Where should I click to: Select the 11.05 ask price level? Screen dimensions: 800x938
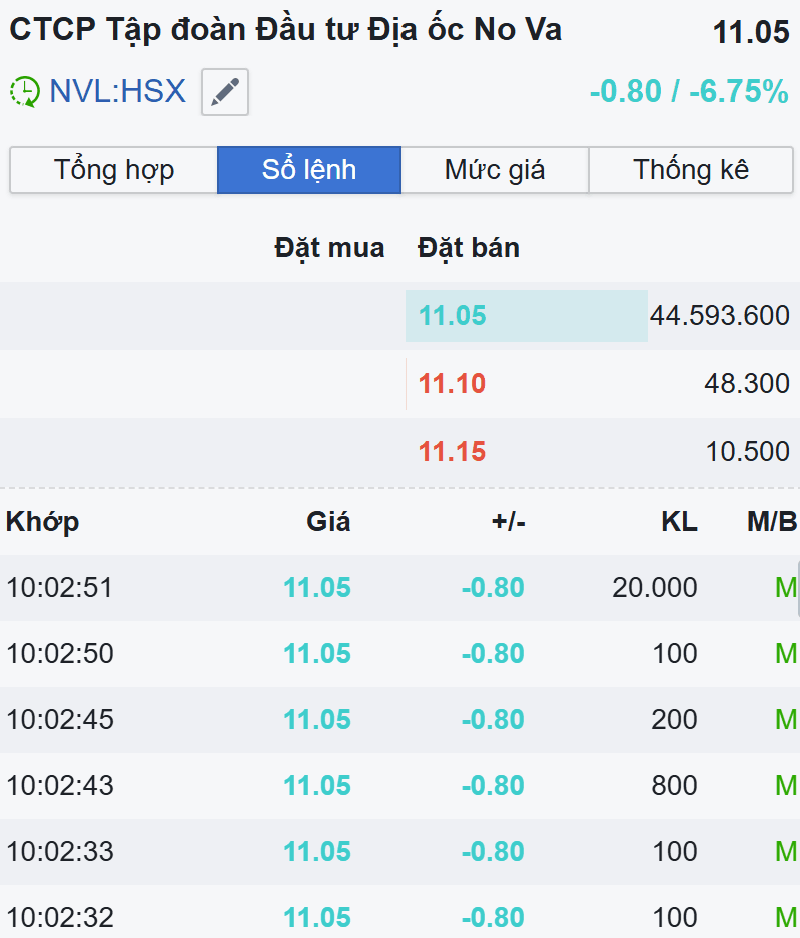[452, 316]
